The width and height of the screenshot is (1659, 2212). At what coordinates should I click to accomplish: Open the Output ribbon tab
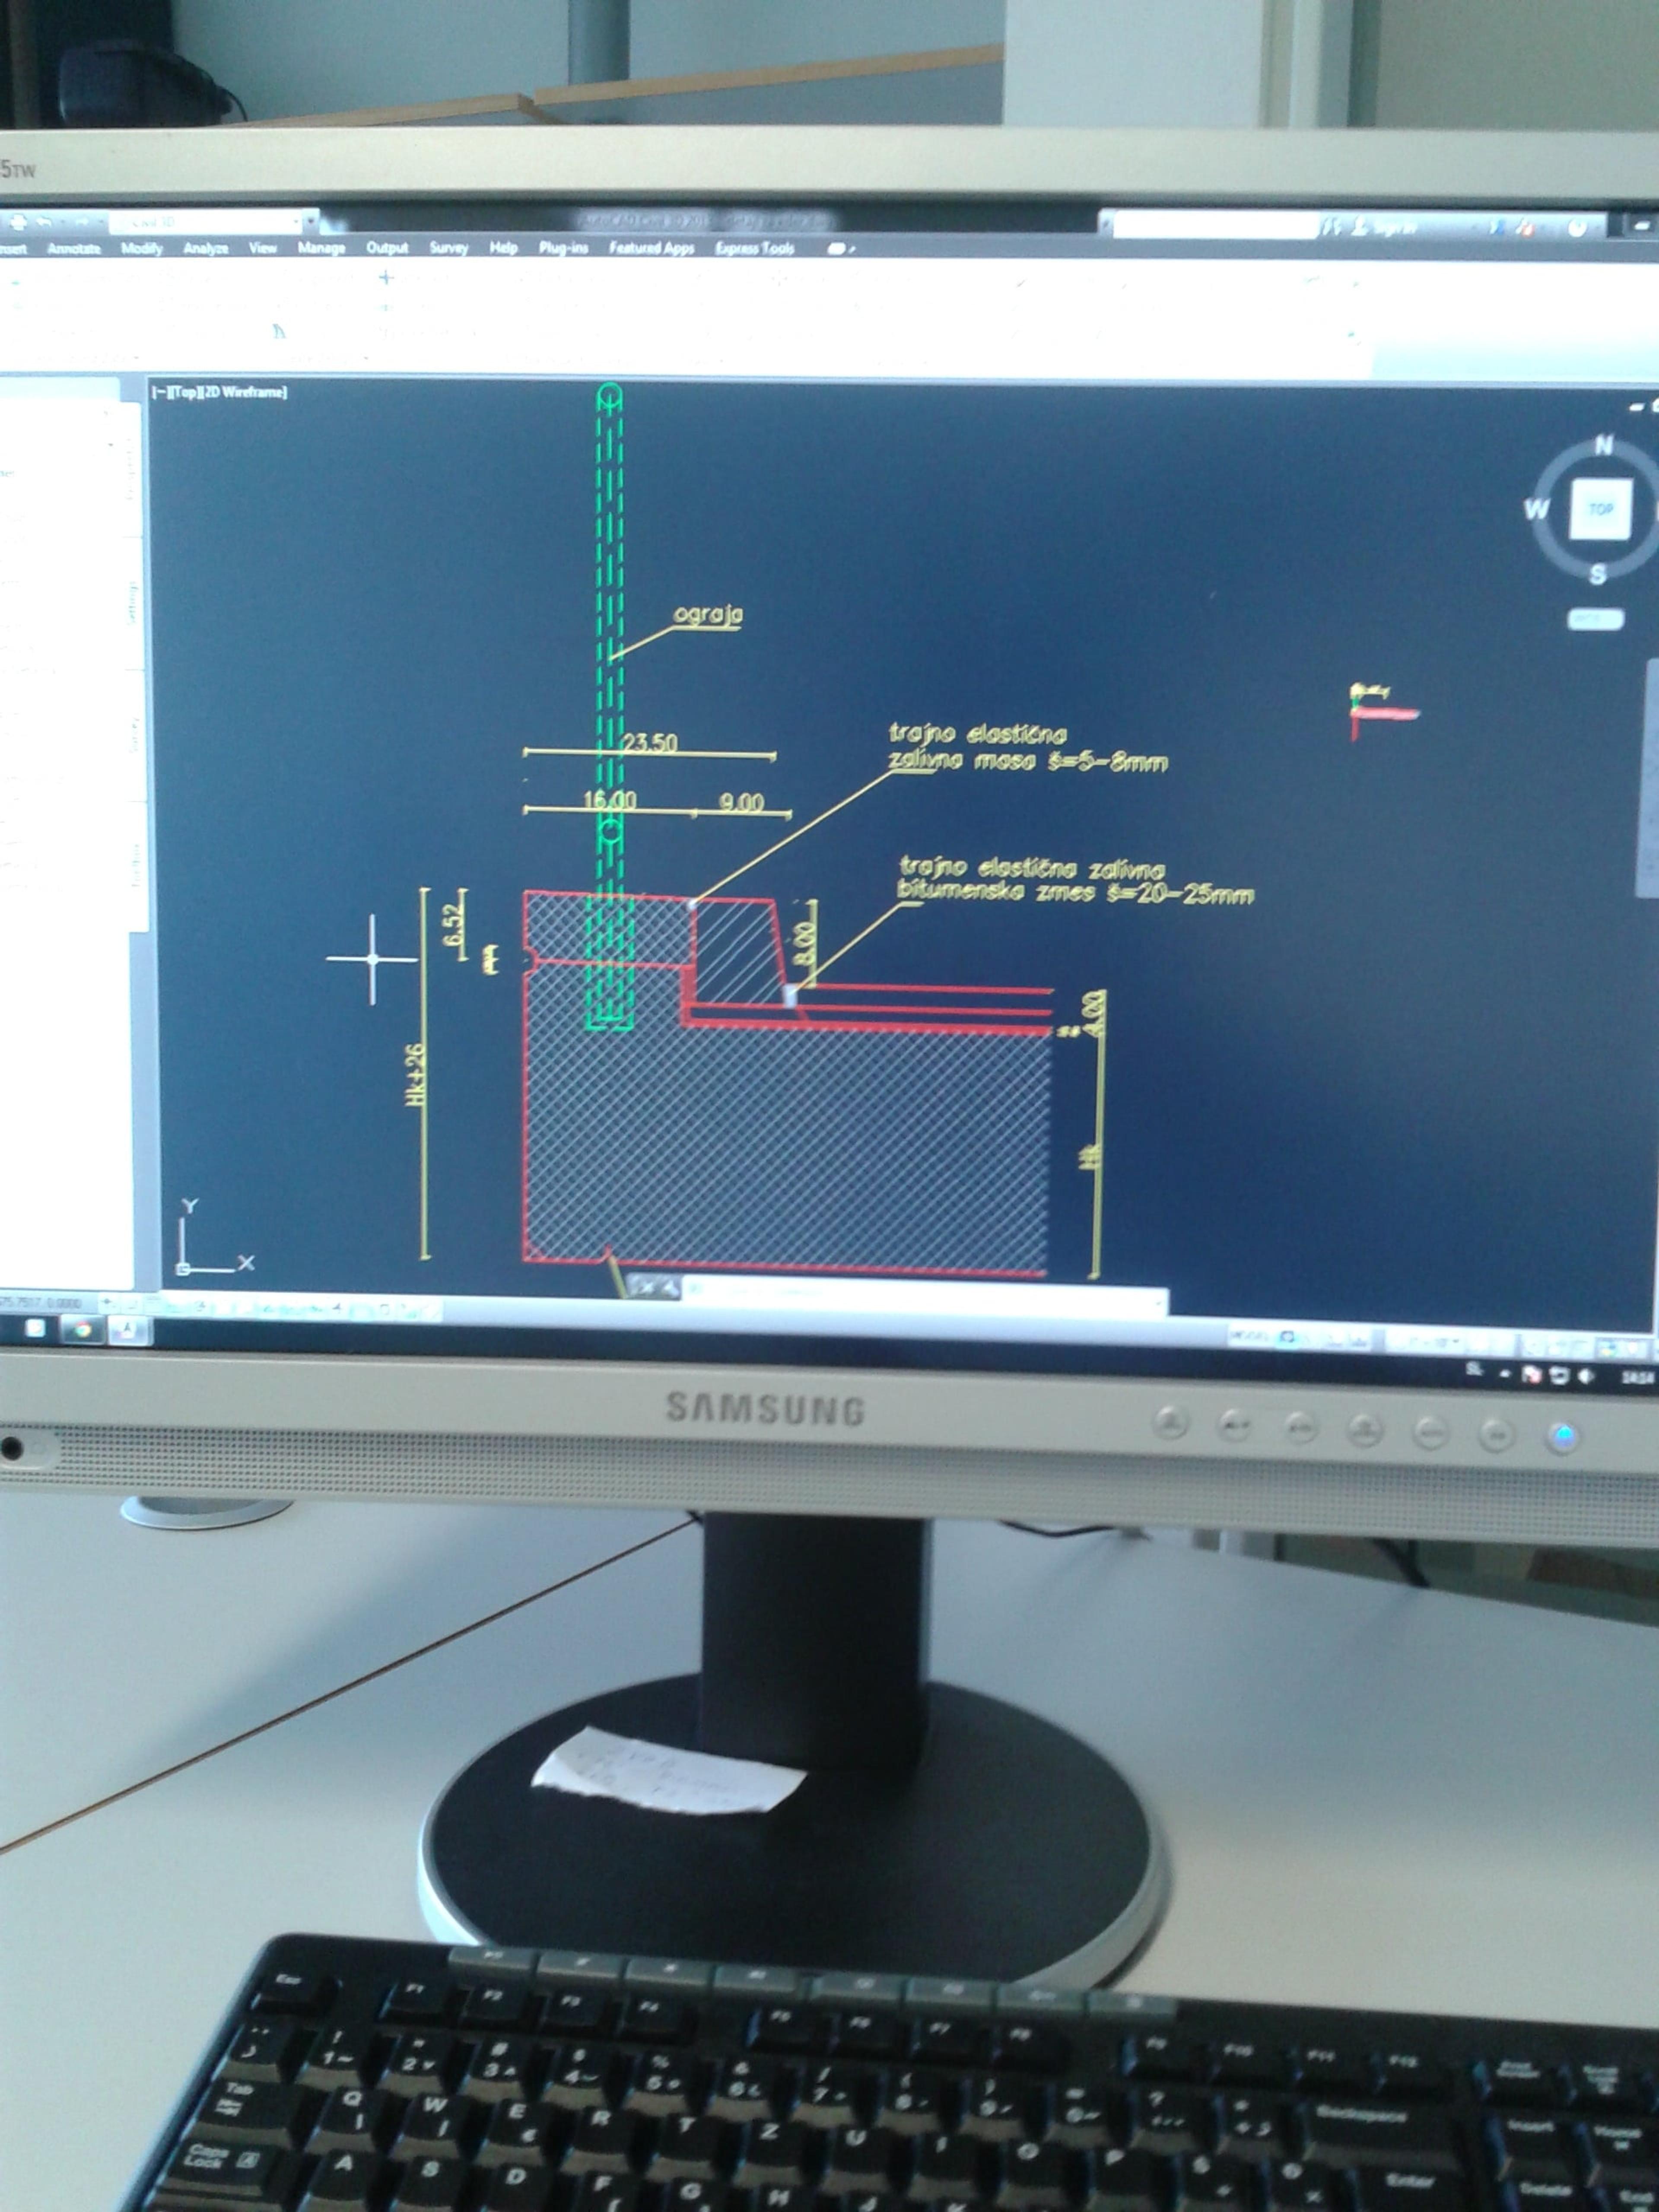point(387,248)
